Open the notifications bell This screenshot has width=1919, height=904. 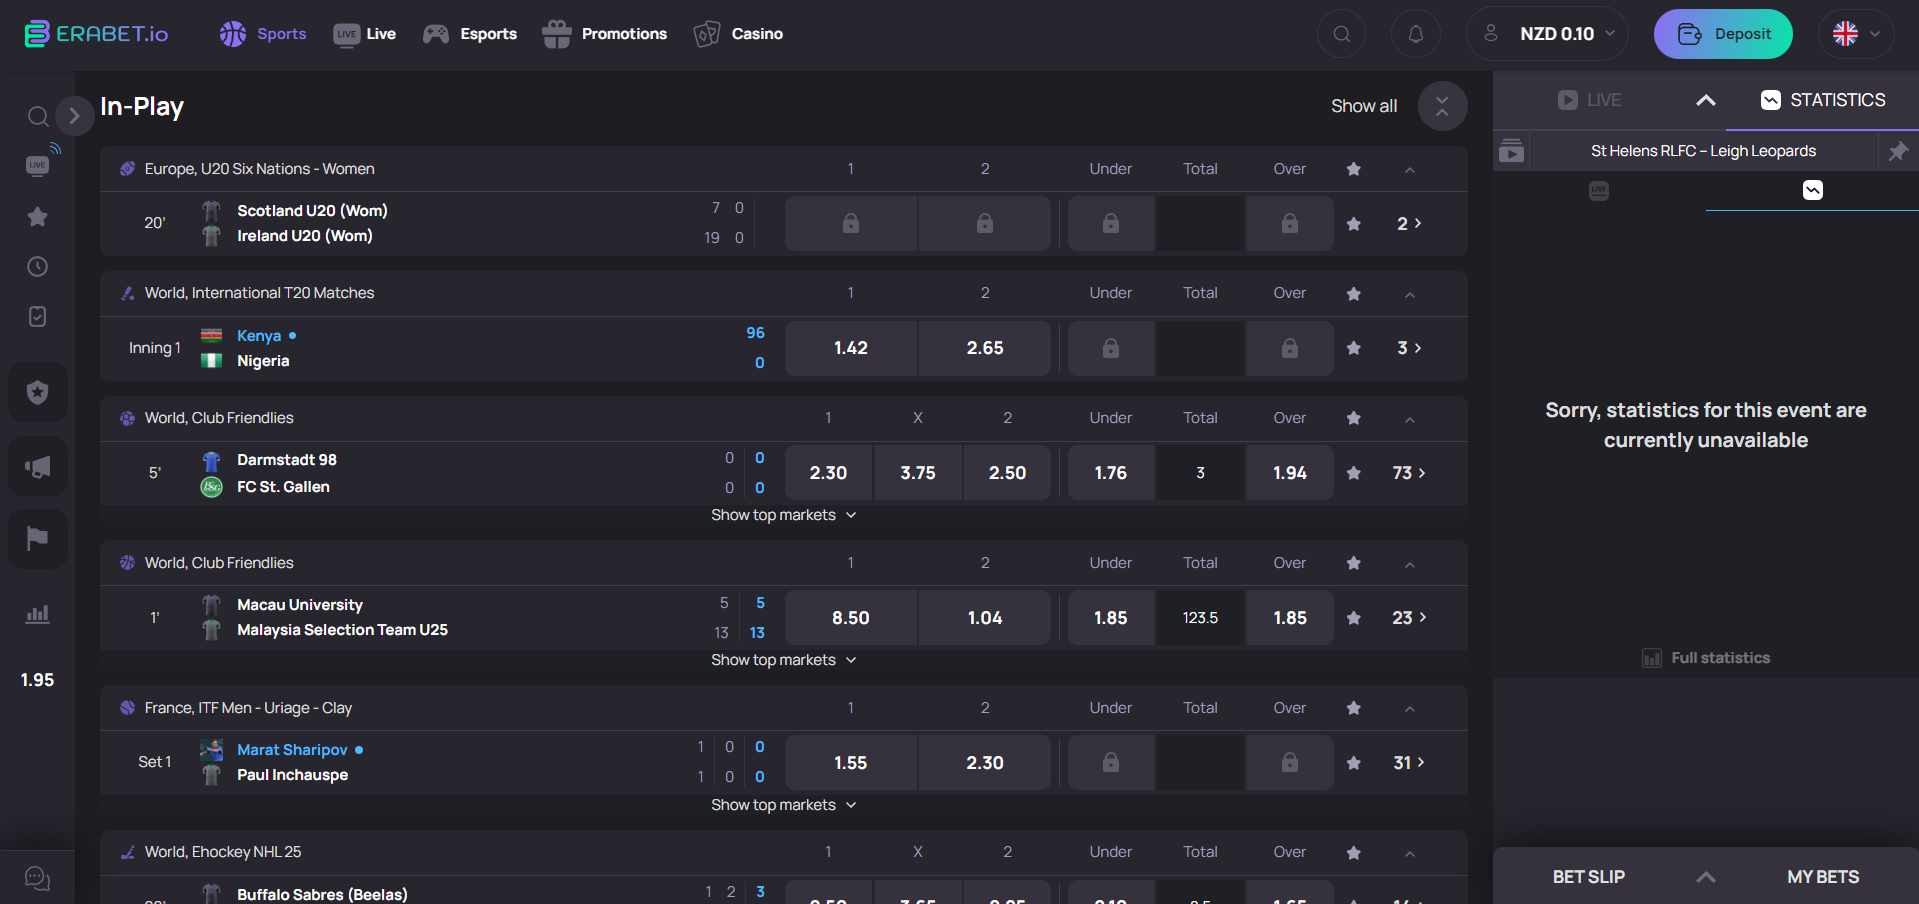point(1416,34)
